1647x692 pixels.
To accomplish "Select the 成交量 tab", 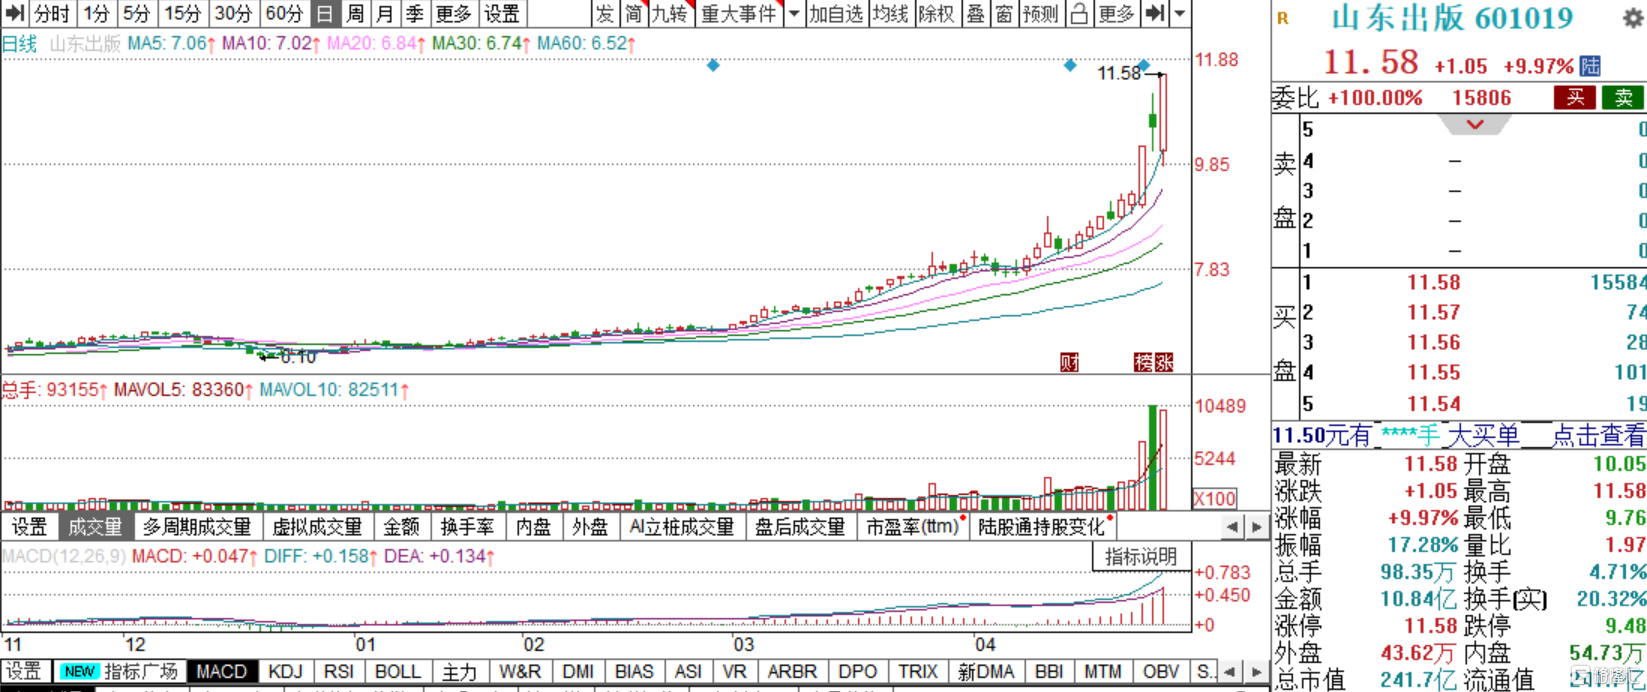I will (x=94, y=526).
